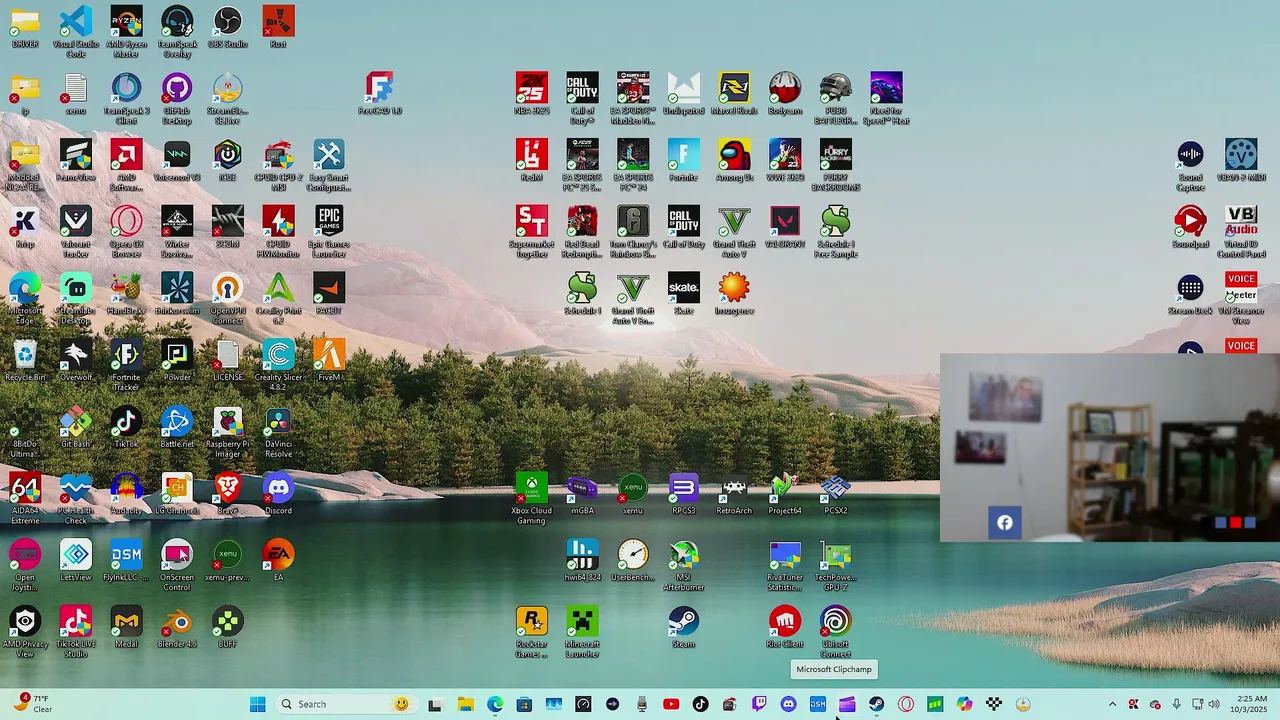
Task: Open YouTube from the taskbar
Action: click(x=671, y=704)
